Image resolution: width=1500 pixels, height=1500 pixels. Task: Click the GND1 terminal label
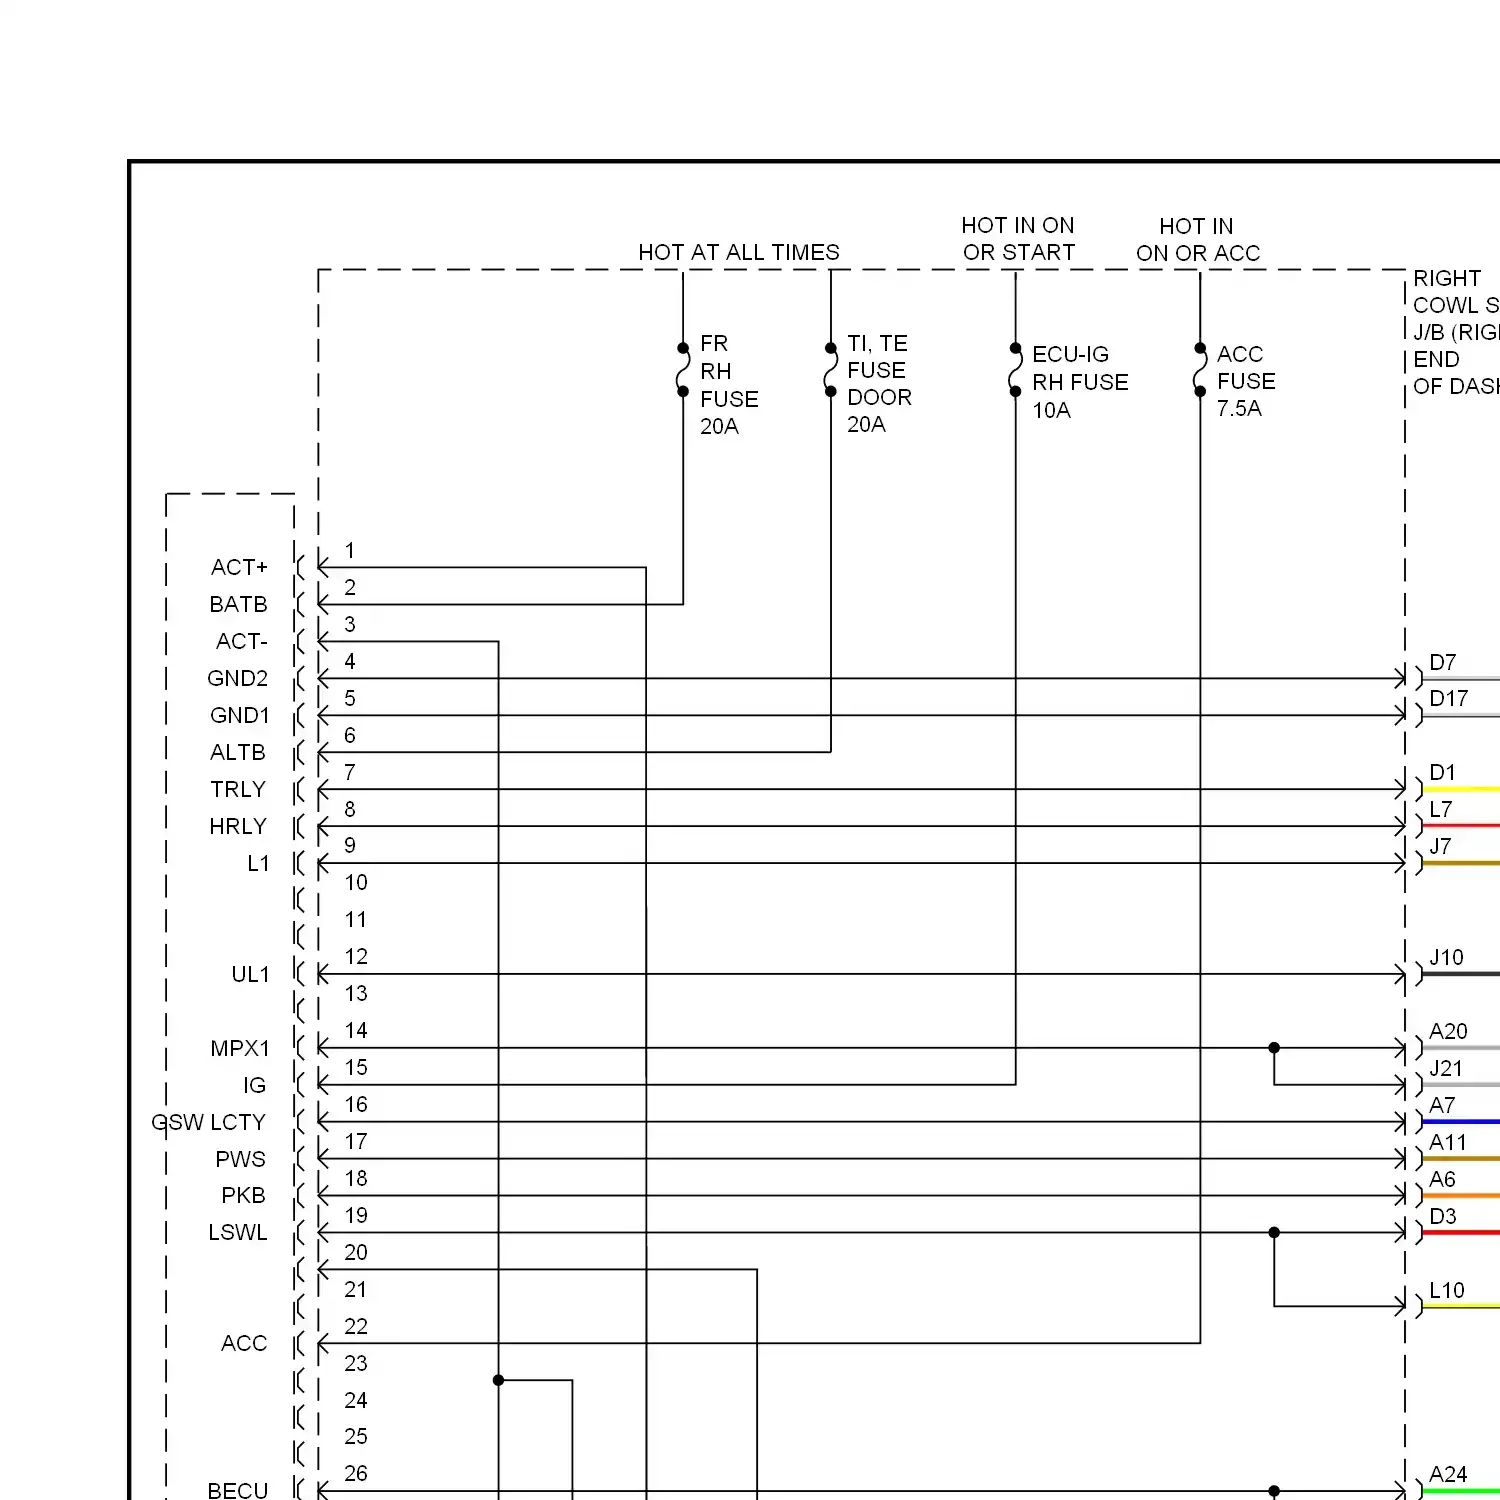239,715
